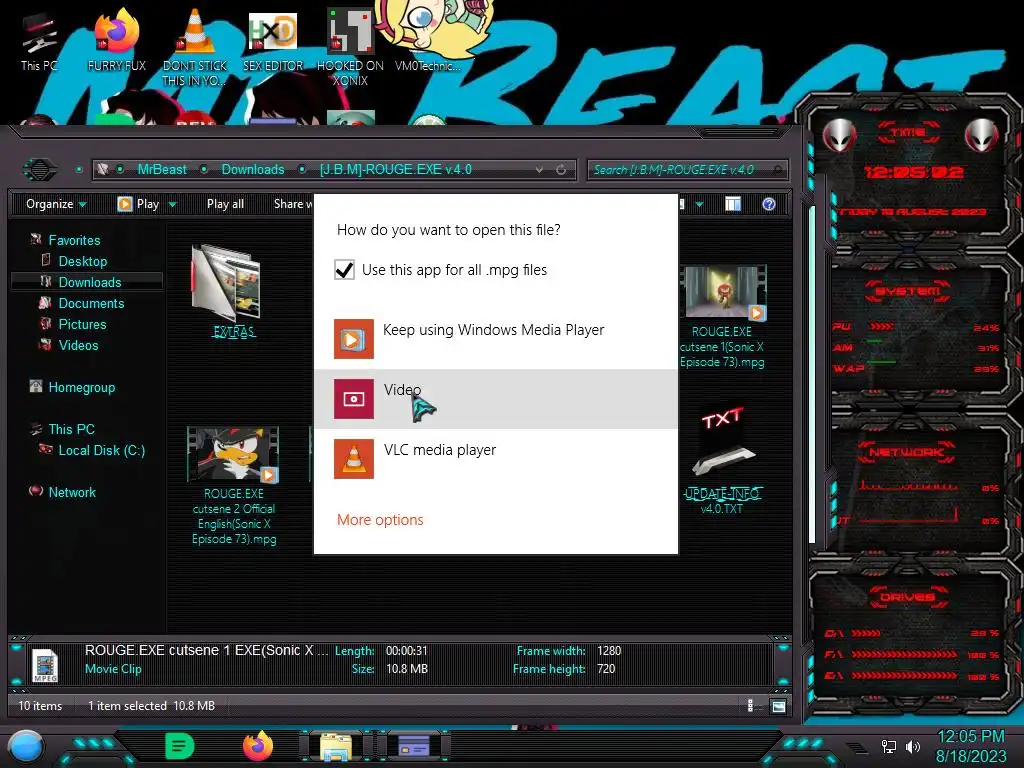Select ROUGE.EXE cutsene 1(Sonic X Episode 73).mpg
1024x768 pixels.
pyautogui.click(x=722, y=317)
